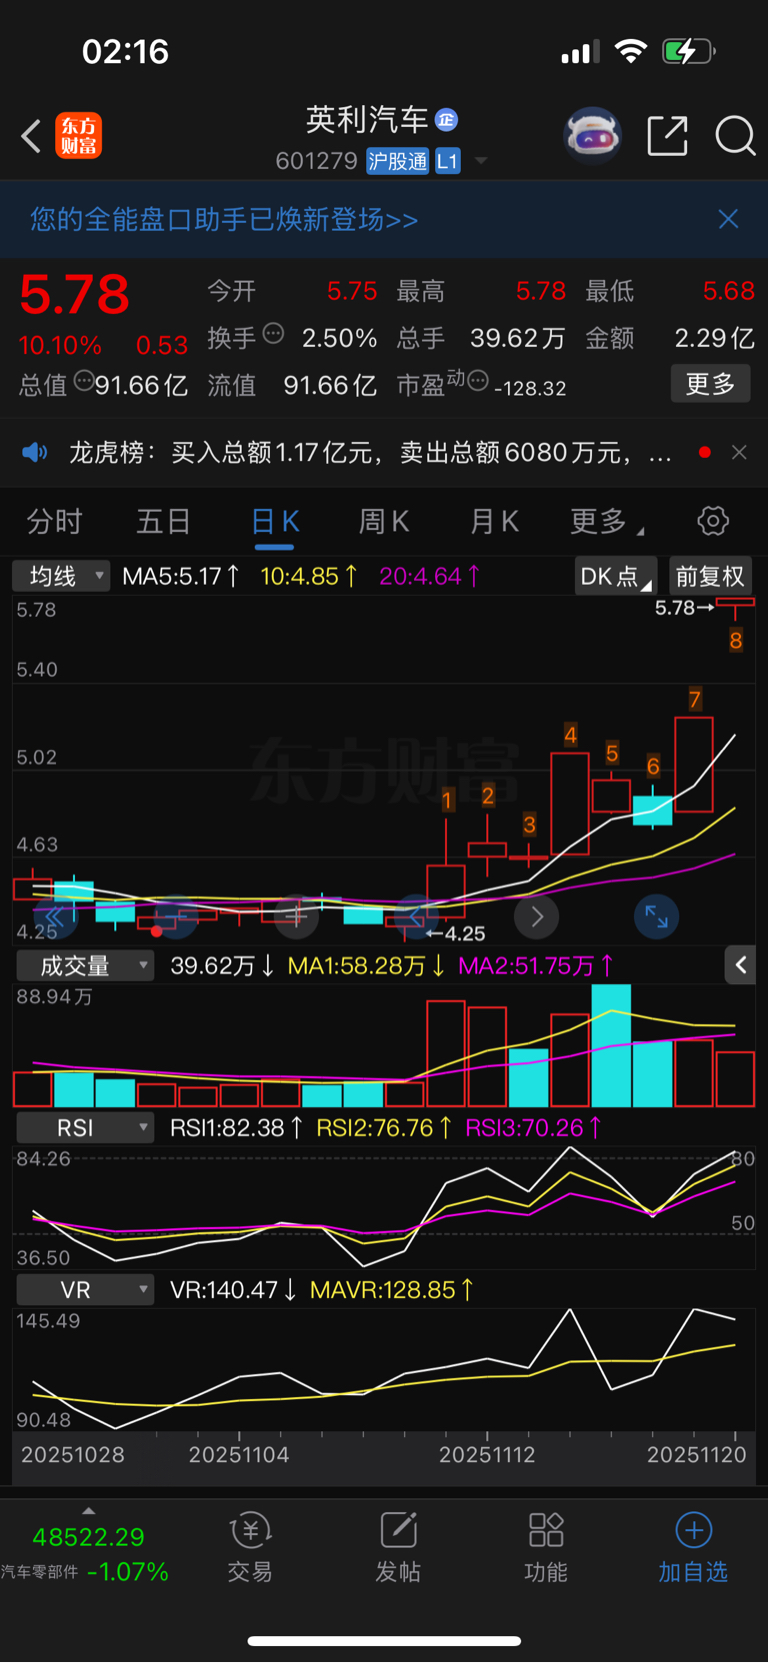Tap the current price 5.78
Image resolution: width=768 pixels, height=1663 pixels.
tap(75, 295)
